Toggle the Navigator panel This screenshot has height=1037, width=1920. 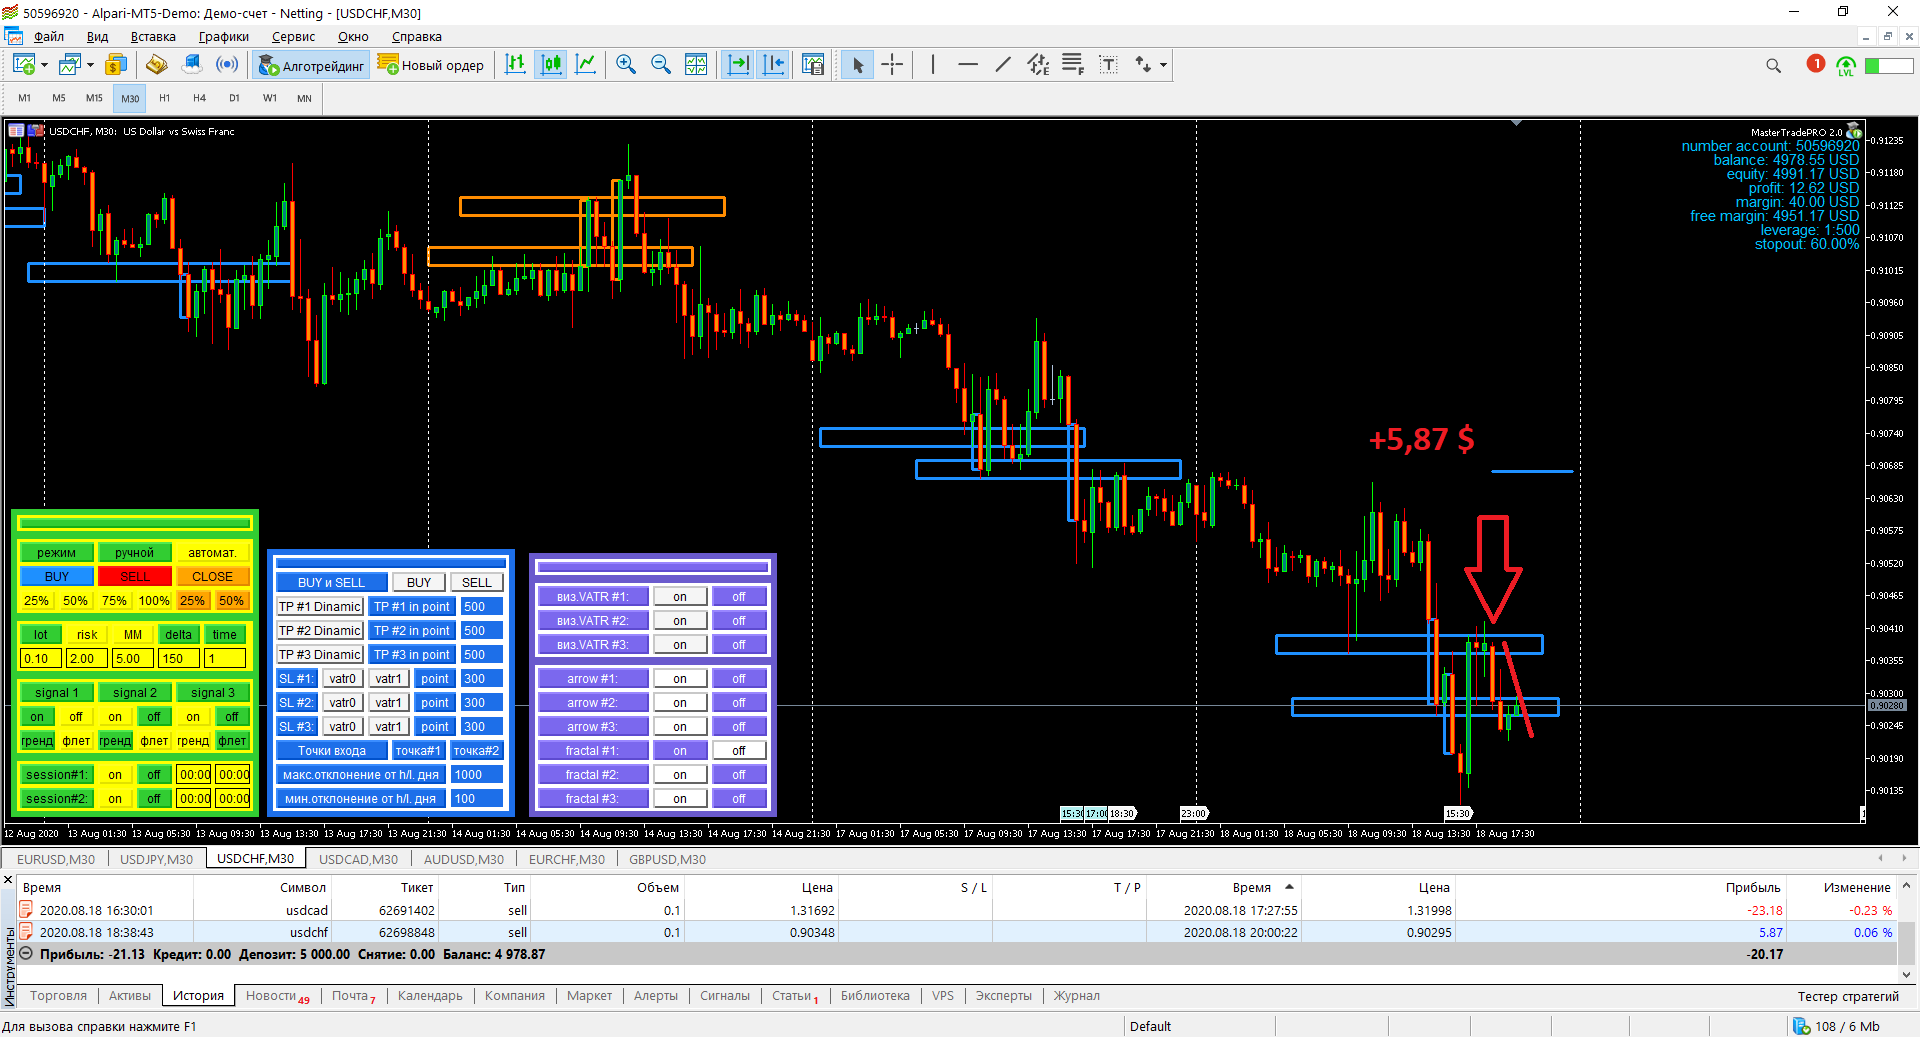tap(156, 65)
